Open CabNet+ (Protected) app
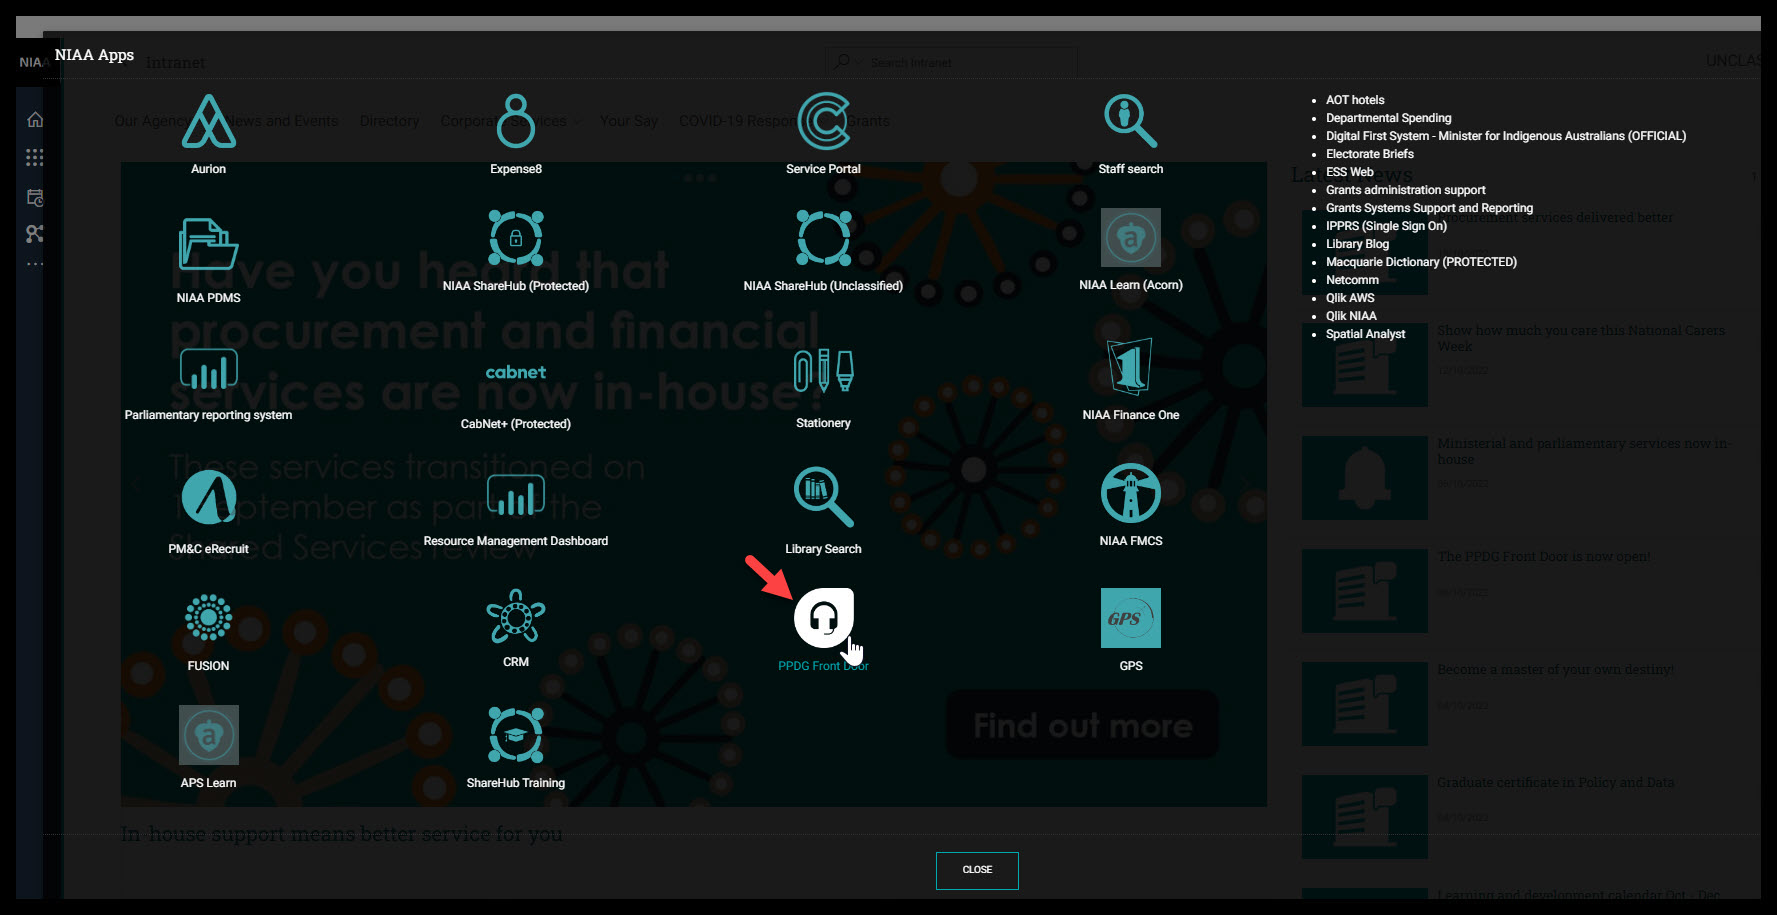This screenshot has height=915, width=1777. tap(516, 372)
